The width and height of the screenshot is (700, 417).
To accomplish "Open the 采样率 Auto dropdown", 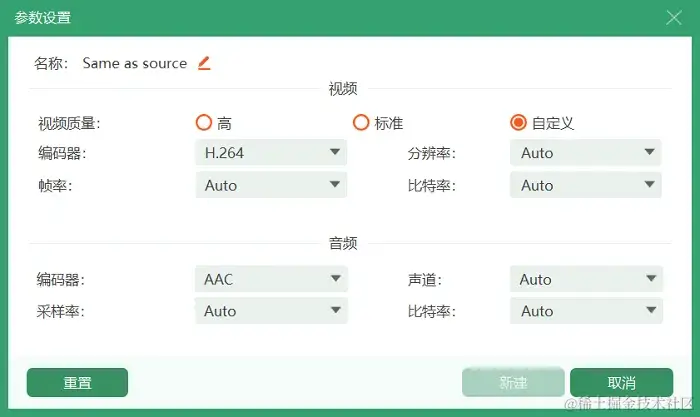I will pyautogui.click(x=271, y=311).
